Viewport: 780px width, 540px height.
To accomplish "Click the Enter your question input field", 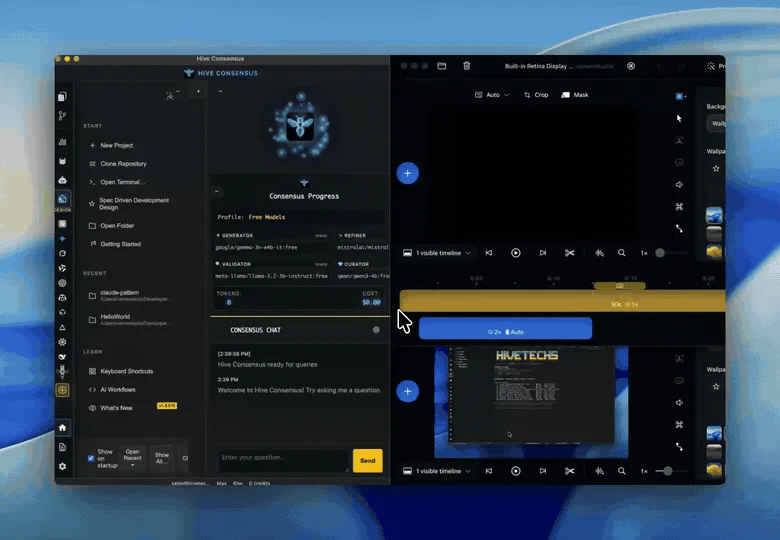I will click(283, 460).
